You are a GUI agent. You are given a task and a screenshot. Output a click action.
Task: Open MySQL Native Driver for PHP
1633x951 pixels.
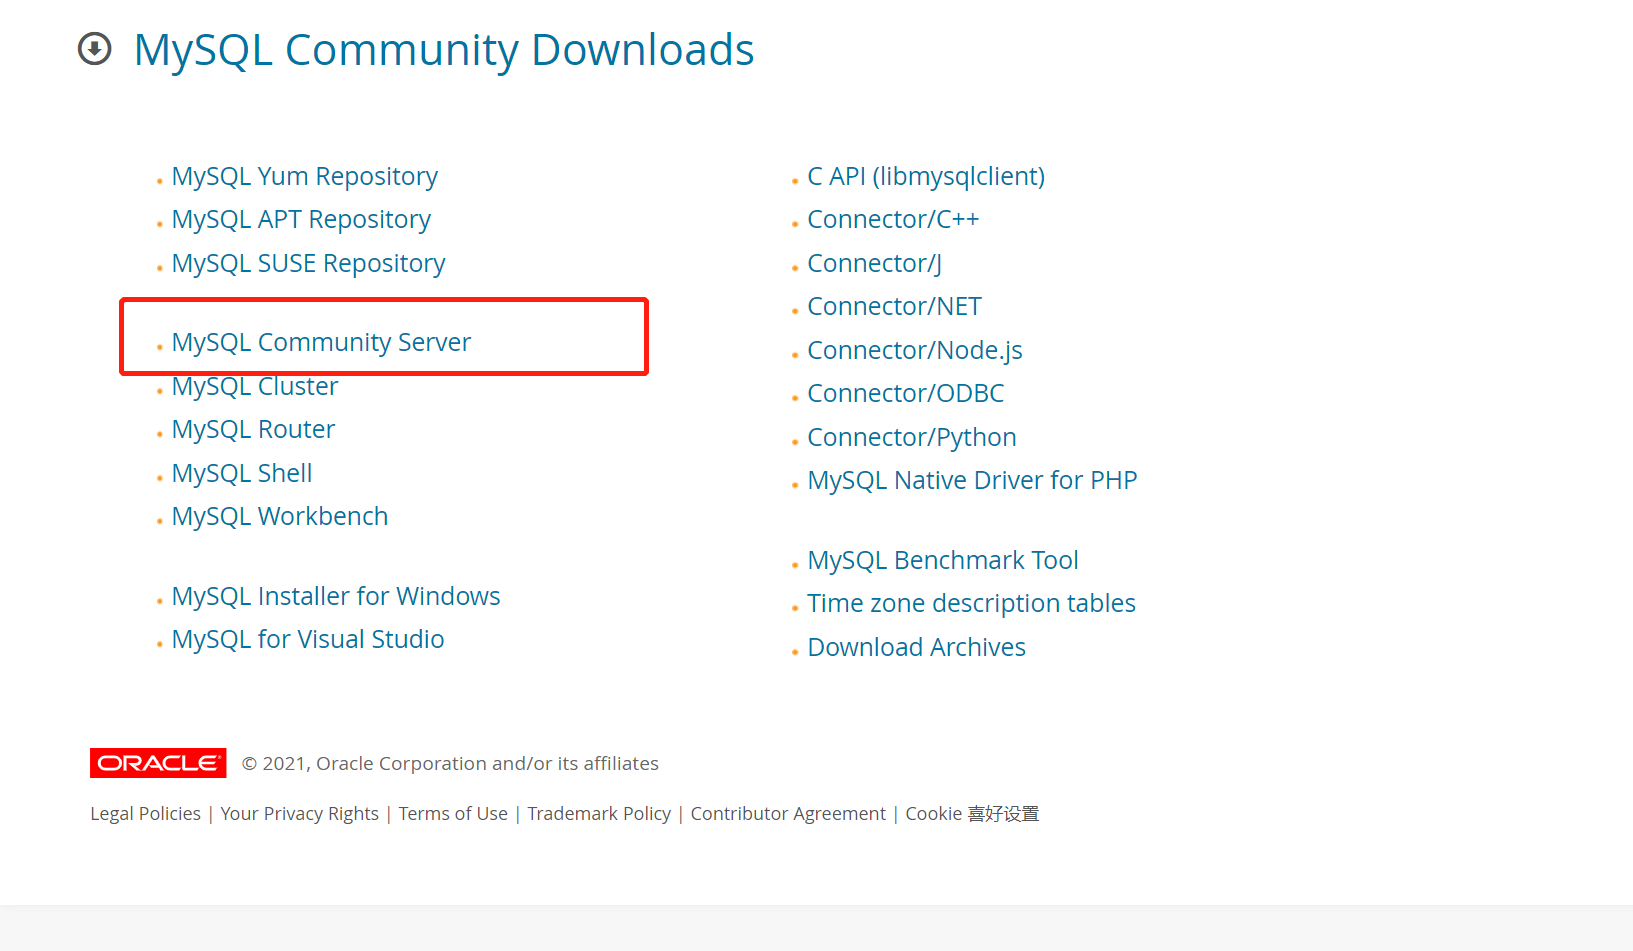[972, 480]
